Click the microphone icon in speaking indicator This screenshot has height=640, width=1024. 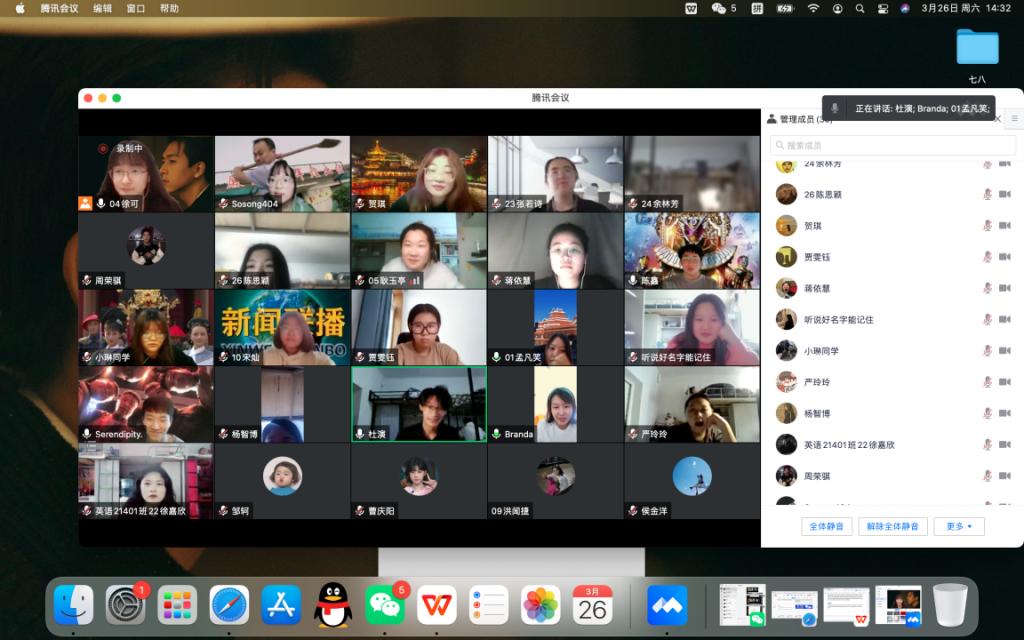point(835,108)
